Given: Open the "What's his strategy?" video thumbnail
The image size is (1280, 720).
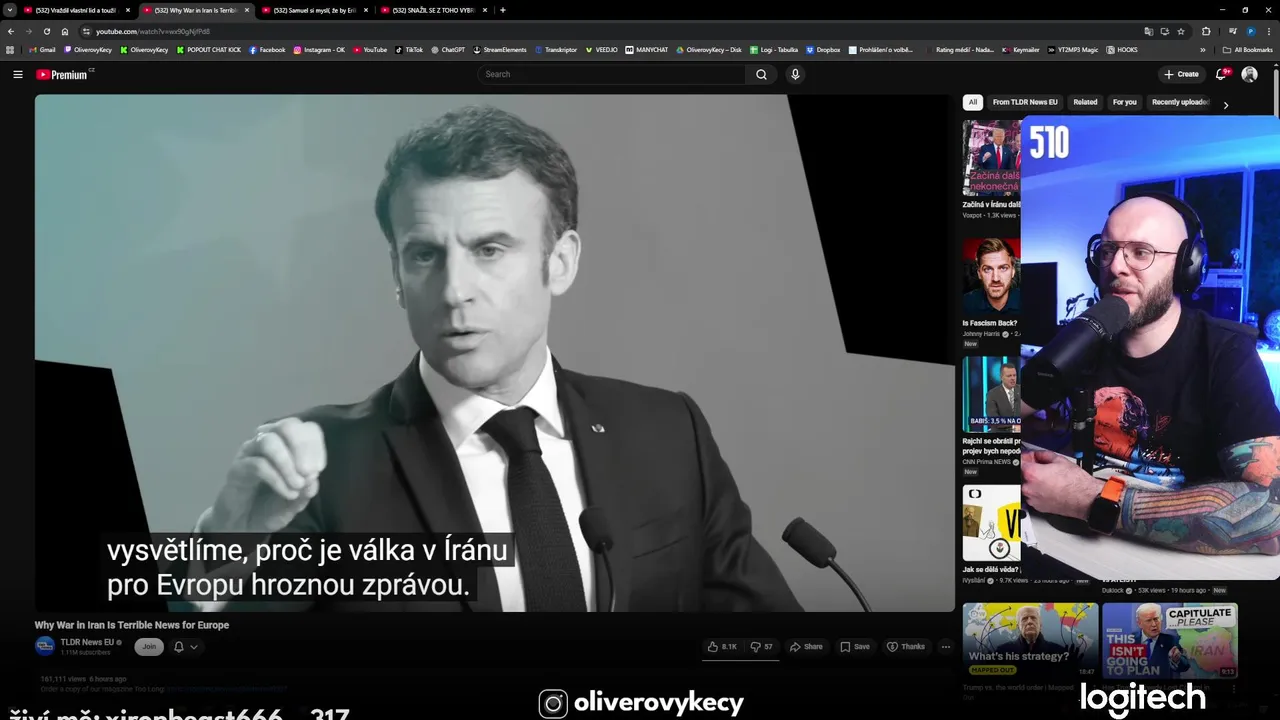Looking at the screenshot, I should click(1030, 640).
